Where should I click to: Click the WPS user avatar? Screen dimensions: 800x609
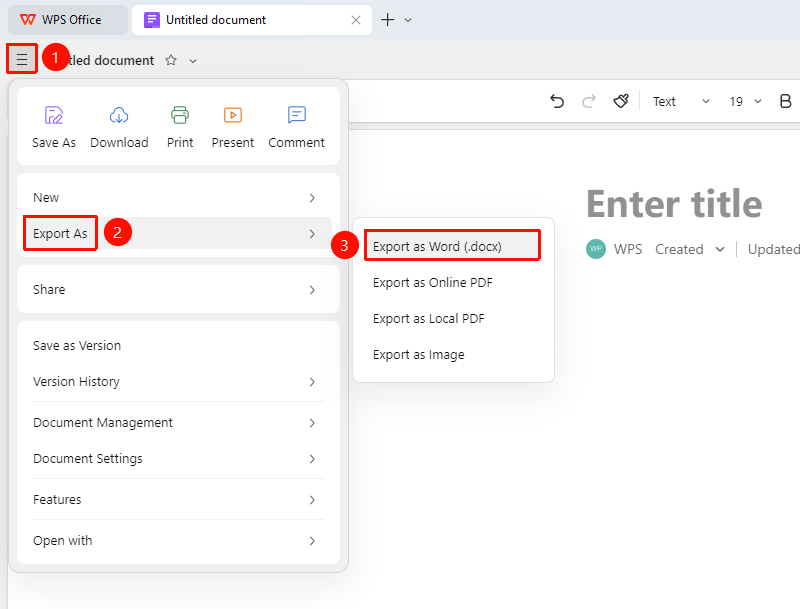595,249
